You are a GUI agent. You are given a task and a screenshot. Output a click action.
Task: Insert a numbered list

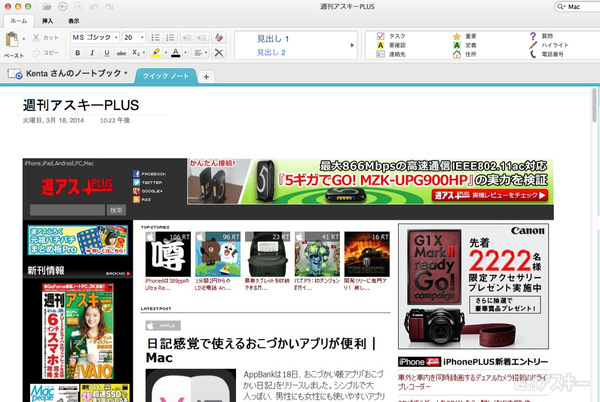(170, 37)
